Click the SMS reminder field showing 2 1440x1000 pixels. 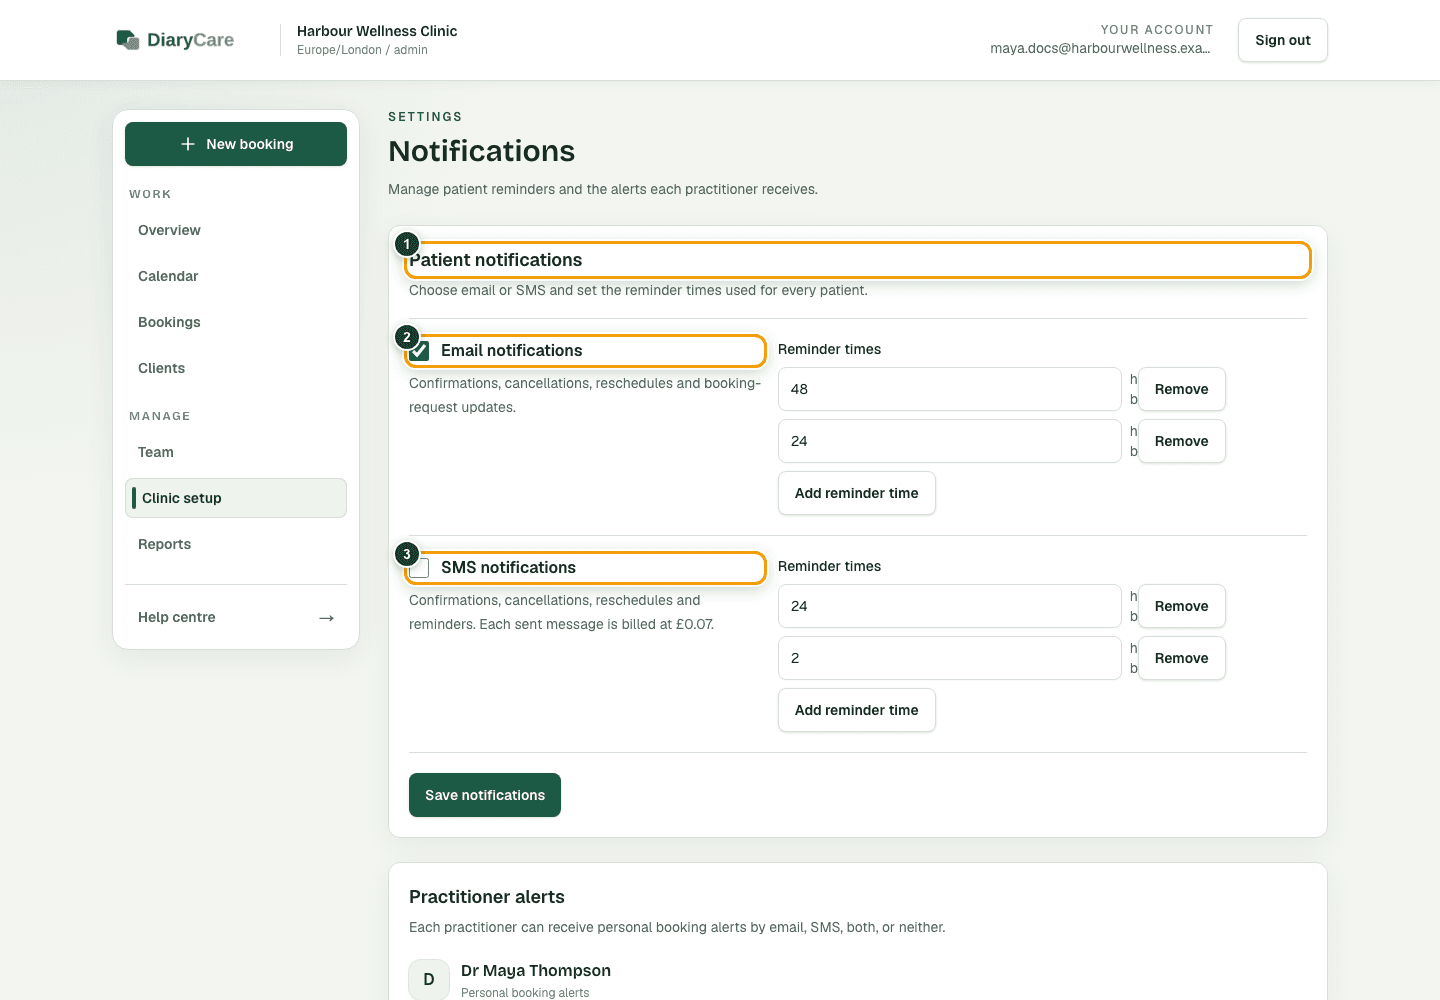click(950, 658)
